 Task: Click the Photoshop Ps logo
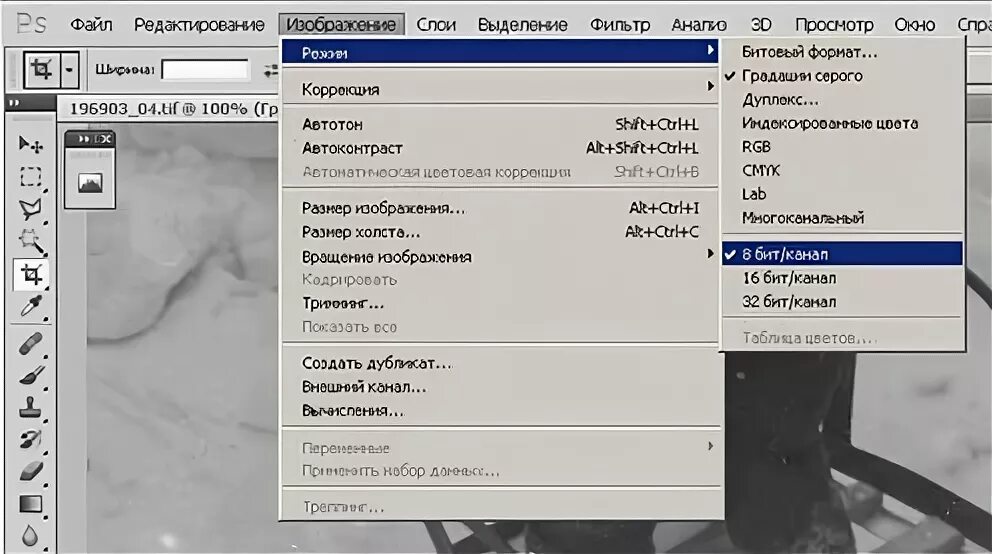click(31, 23)
